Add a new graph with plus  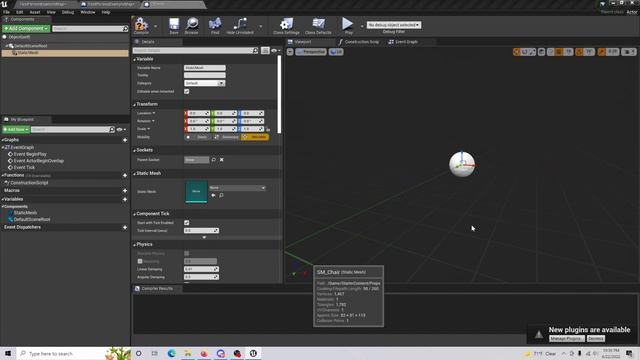point(125,140)
